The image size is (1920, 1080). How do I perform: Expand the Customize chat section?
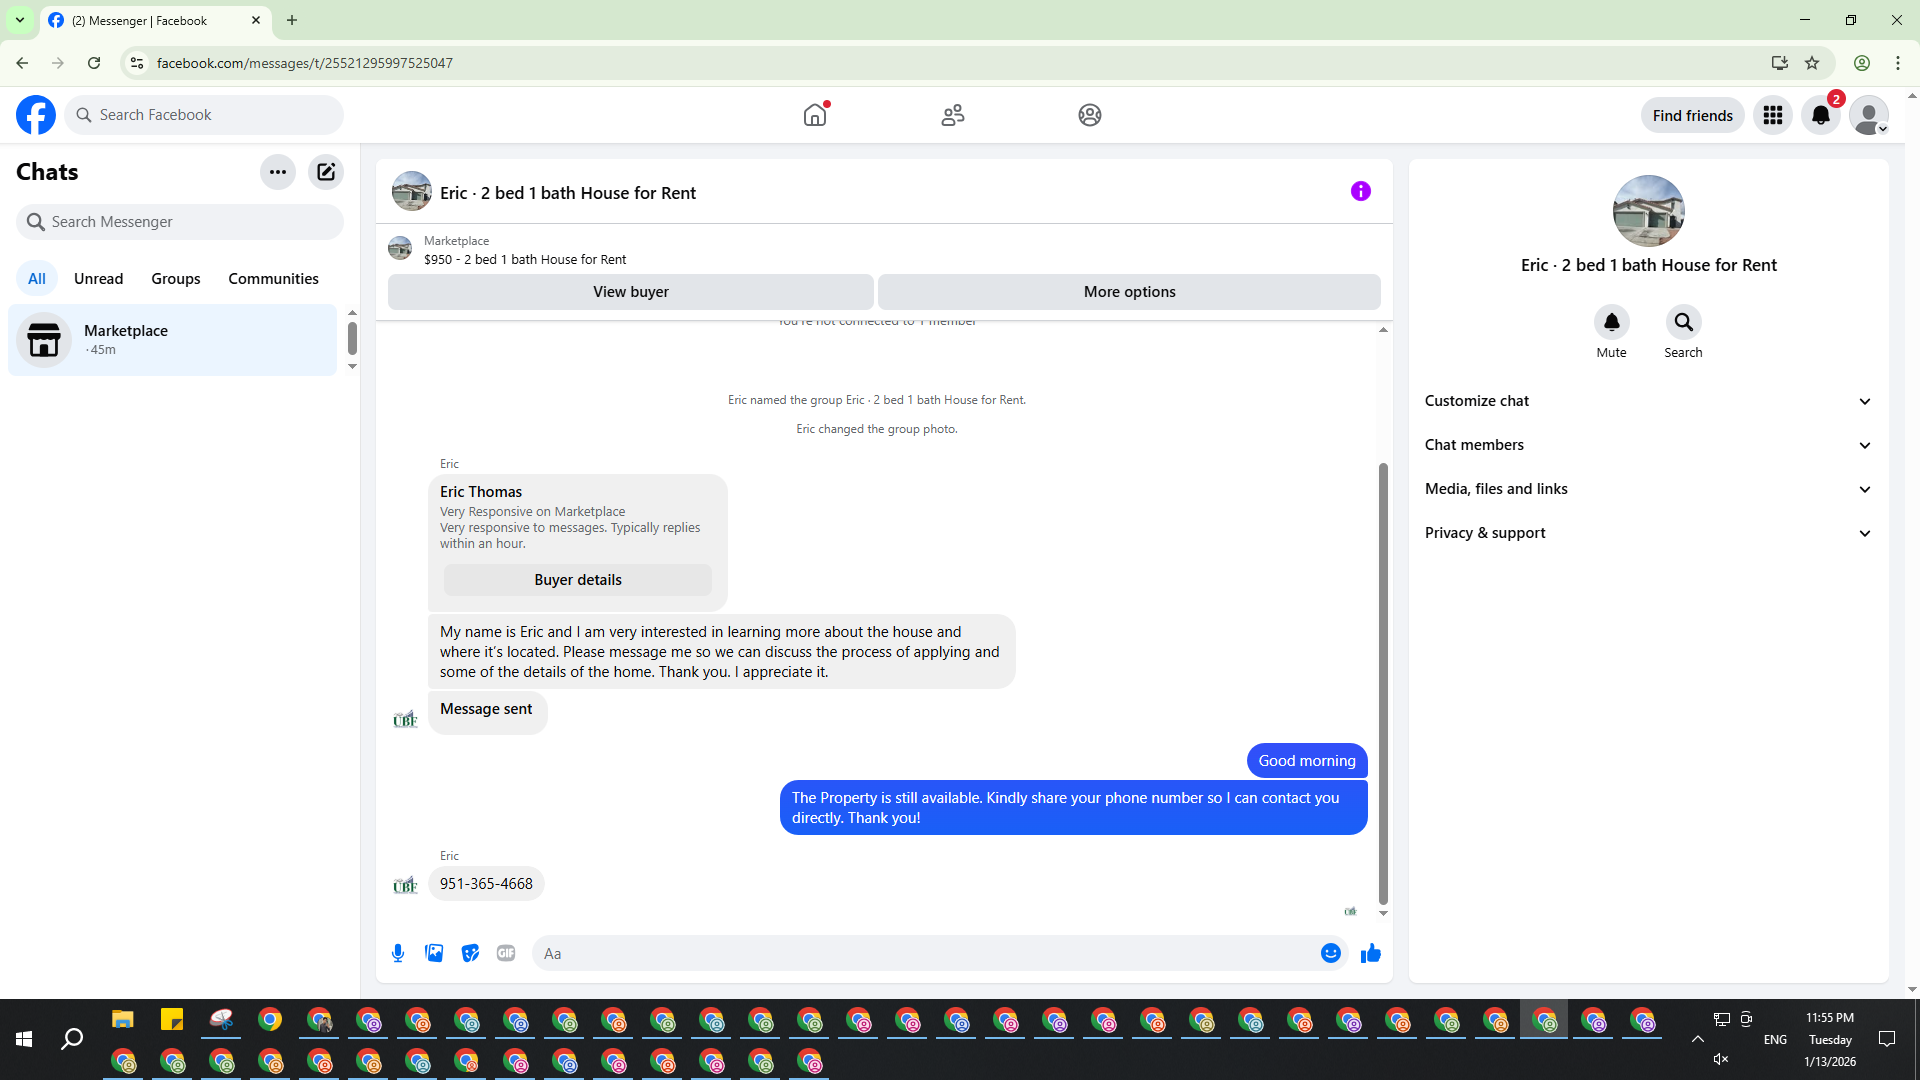[1648, 401]
